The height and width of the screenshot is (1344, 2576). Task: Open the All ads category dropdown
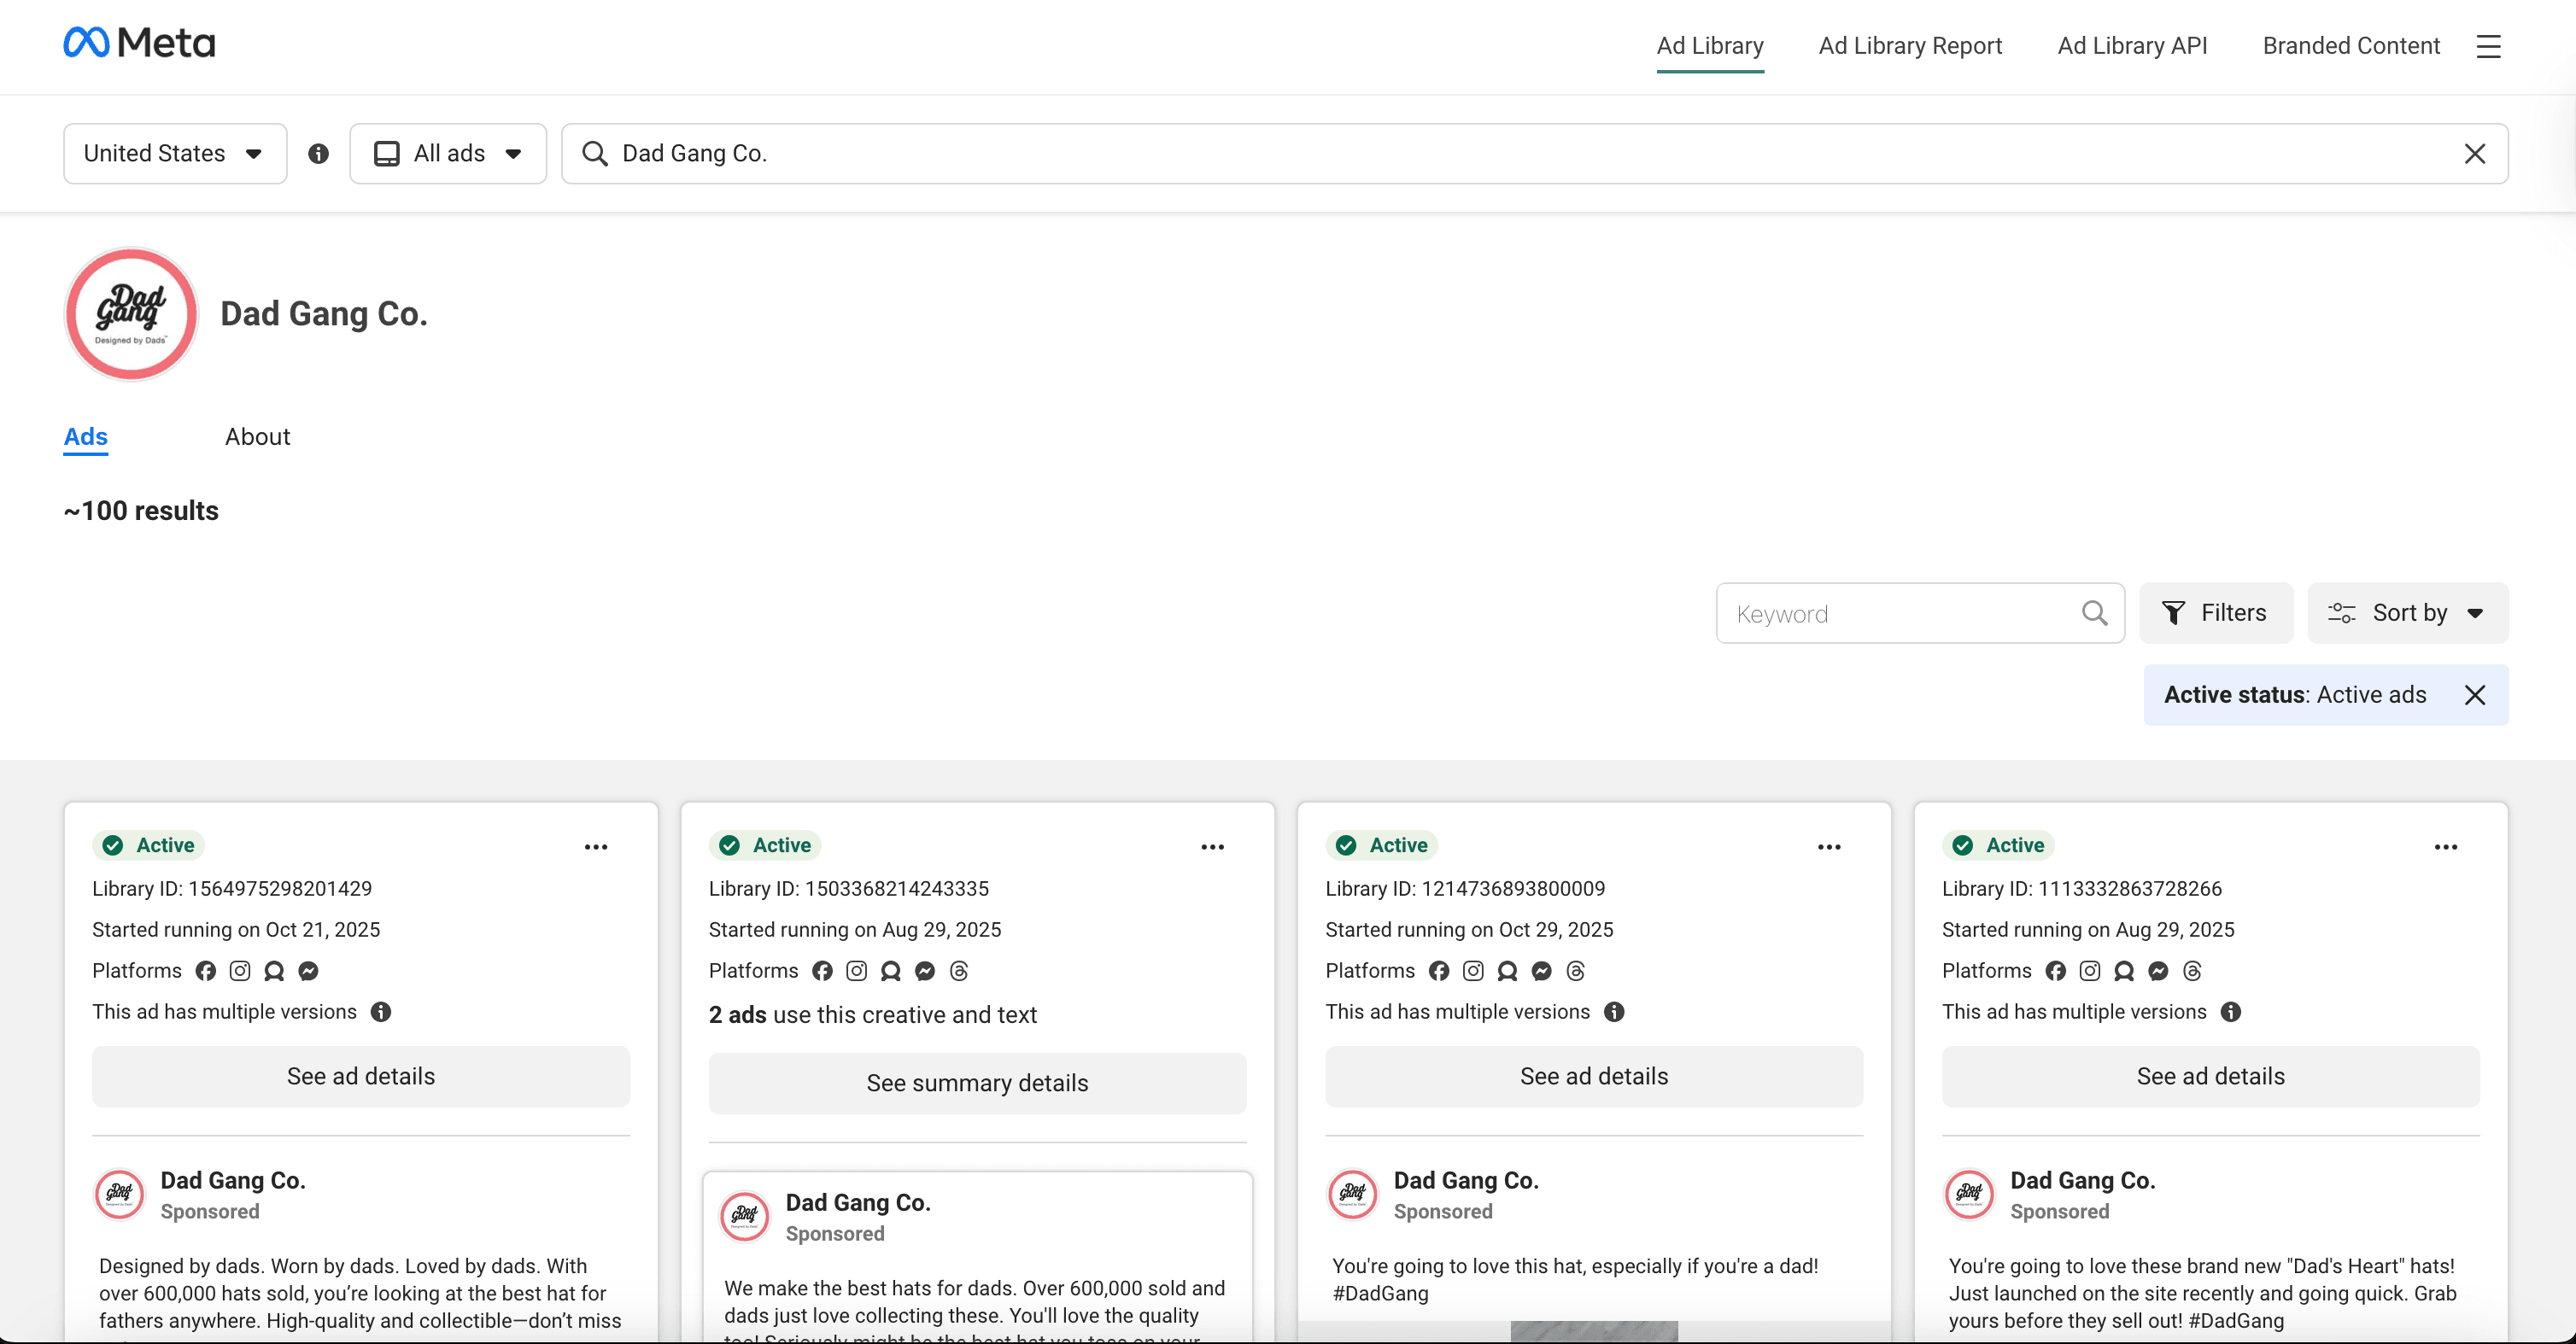[448, 154]
